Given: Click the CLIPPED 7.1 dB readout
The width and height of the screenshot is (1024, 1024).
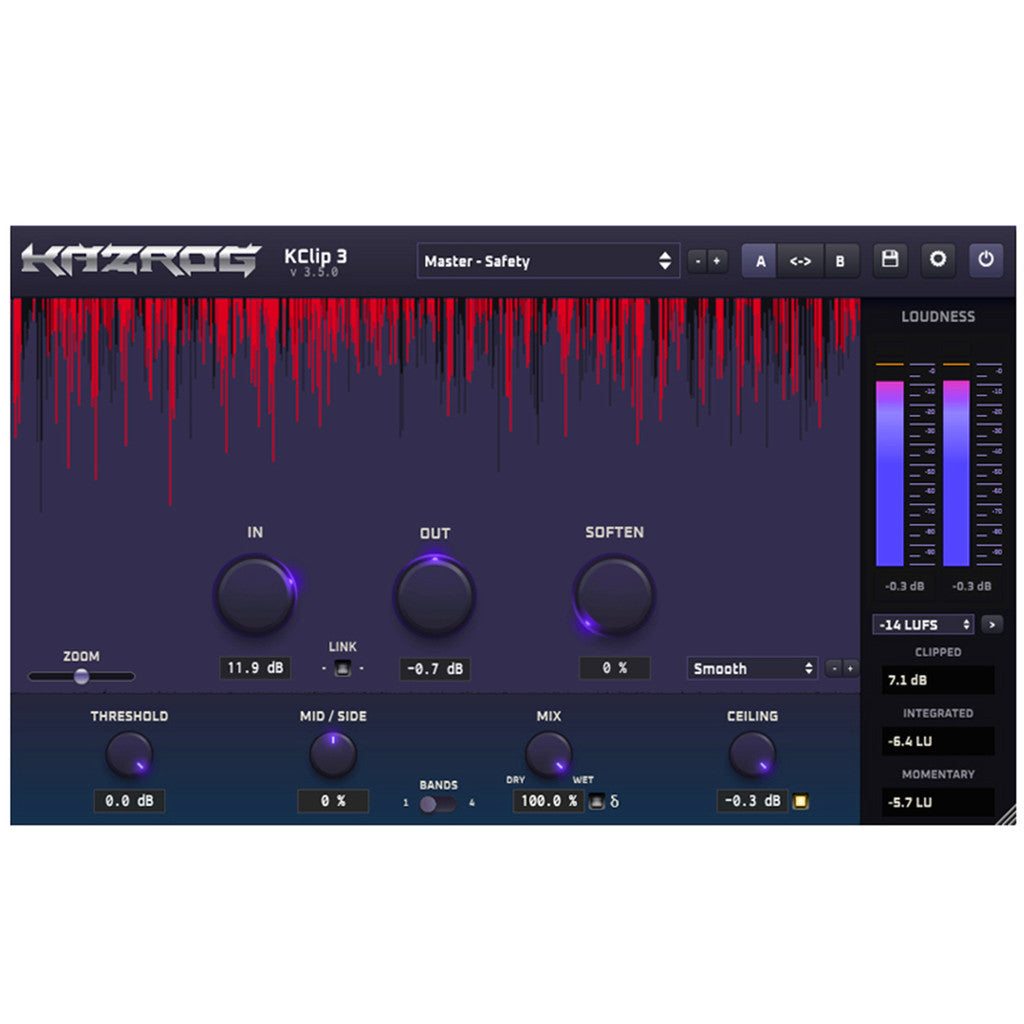Looking at the screenshot, I should [938, 680].
